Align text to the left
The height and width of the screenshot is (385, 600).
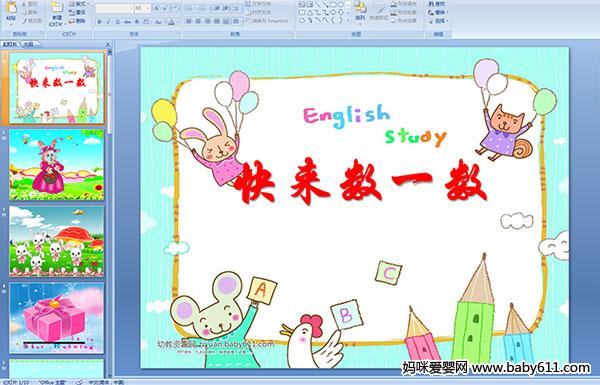tap(189, 21)
